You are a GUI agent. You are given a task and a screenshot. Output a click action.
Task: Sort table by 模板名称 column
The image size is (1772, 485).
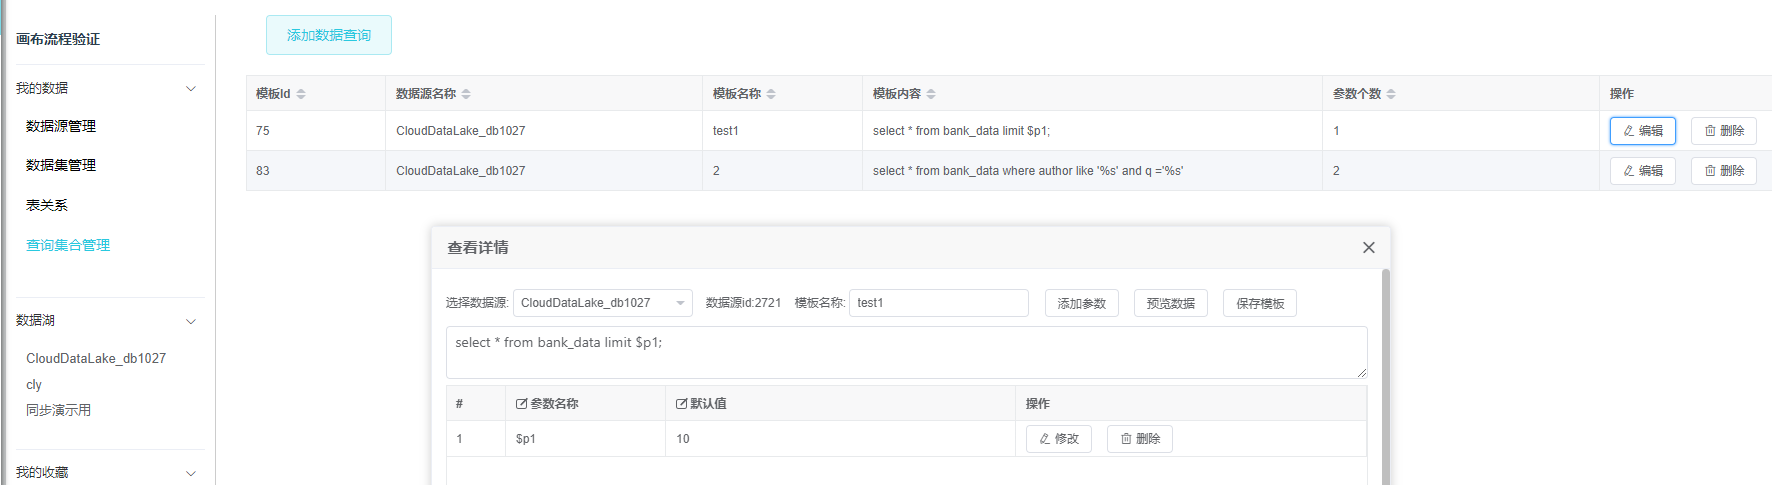point(771,94)
